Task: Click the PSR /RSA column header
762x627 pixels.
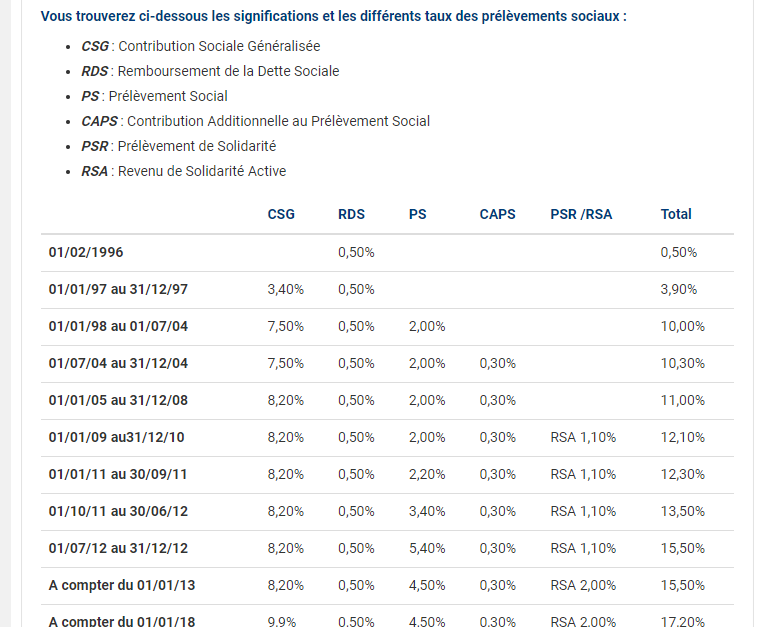Action: (x=581, y=214)
